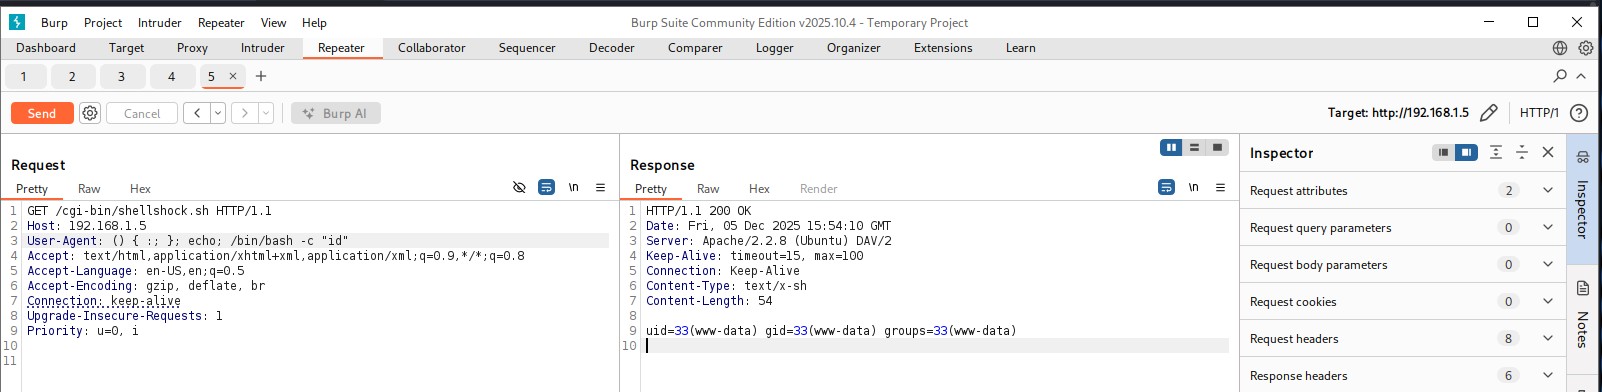Expand Request query parameters section
1602x392 pixels.
coord(1403,227)
